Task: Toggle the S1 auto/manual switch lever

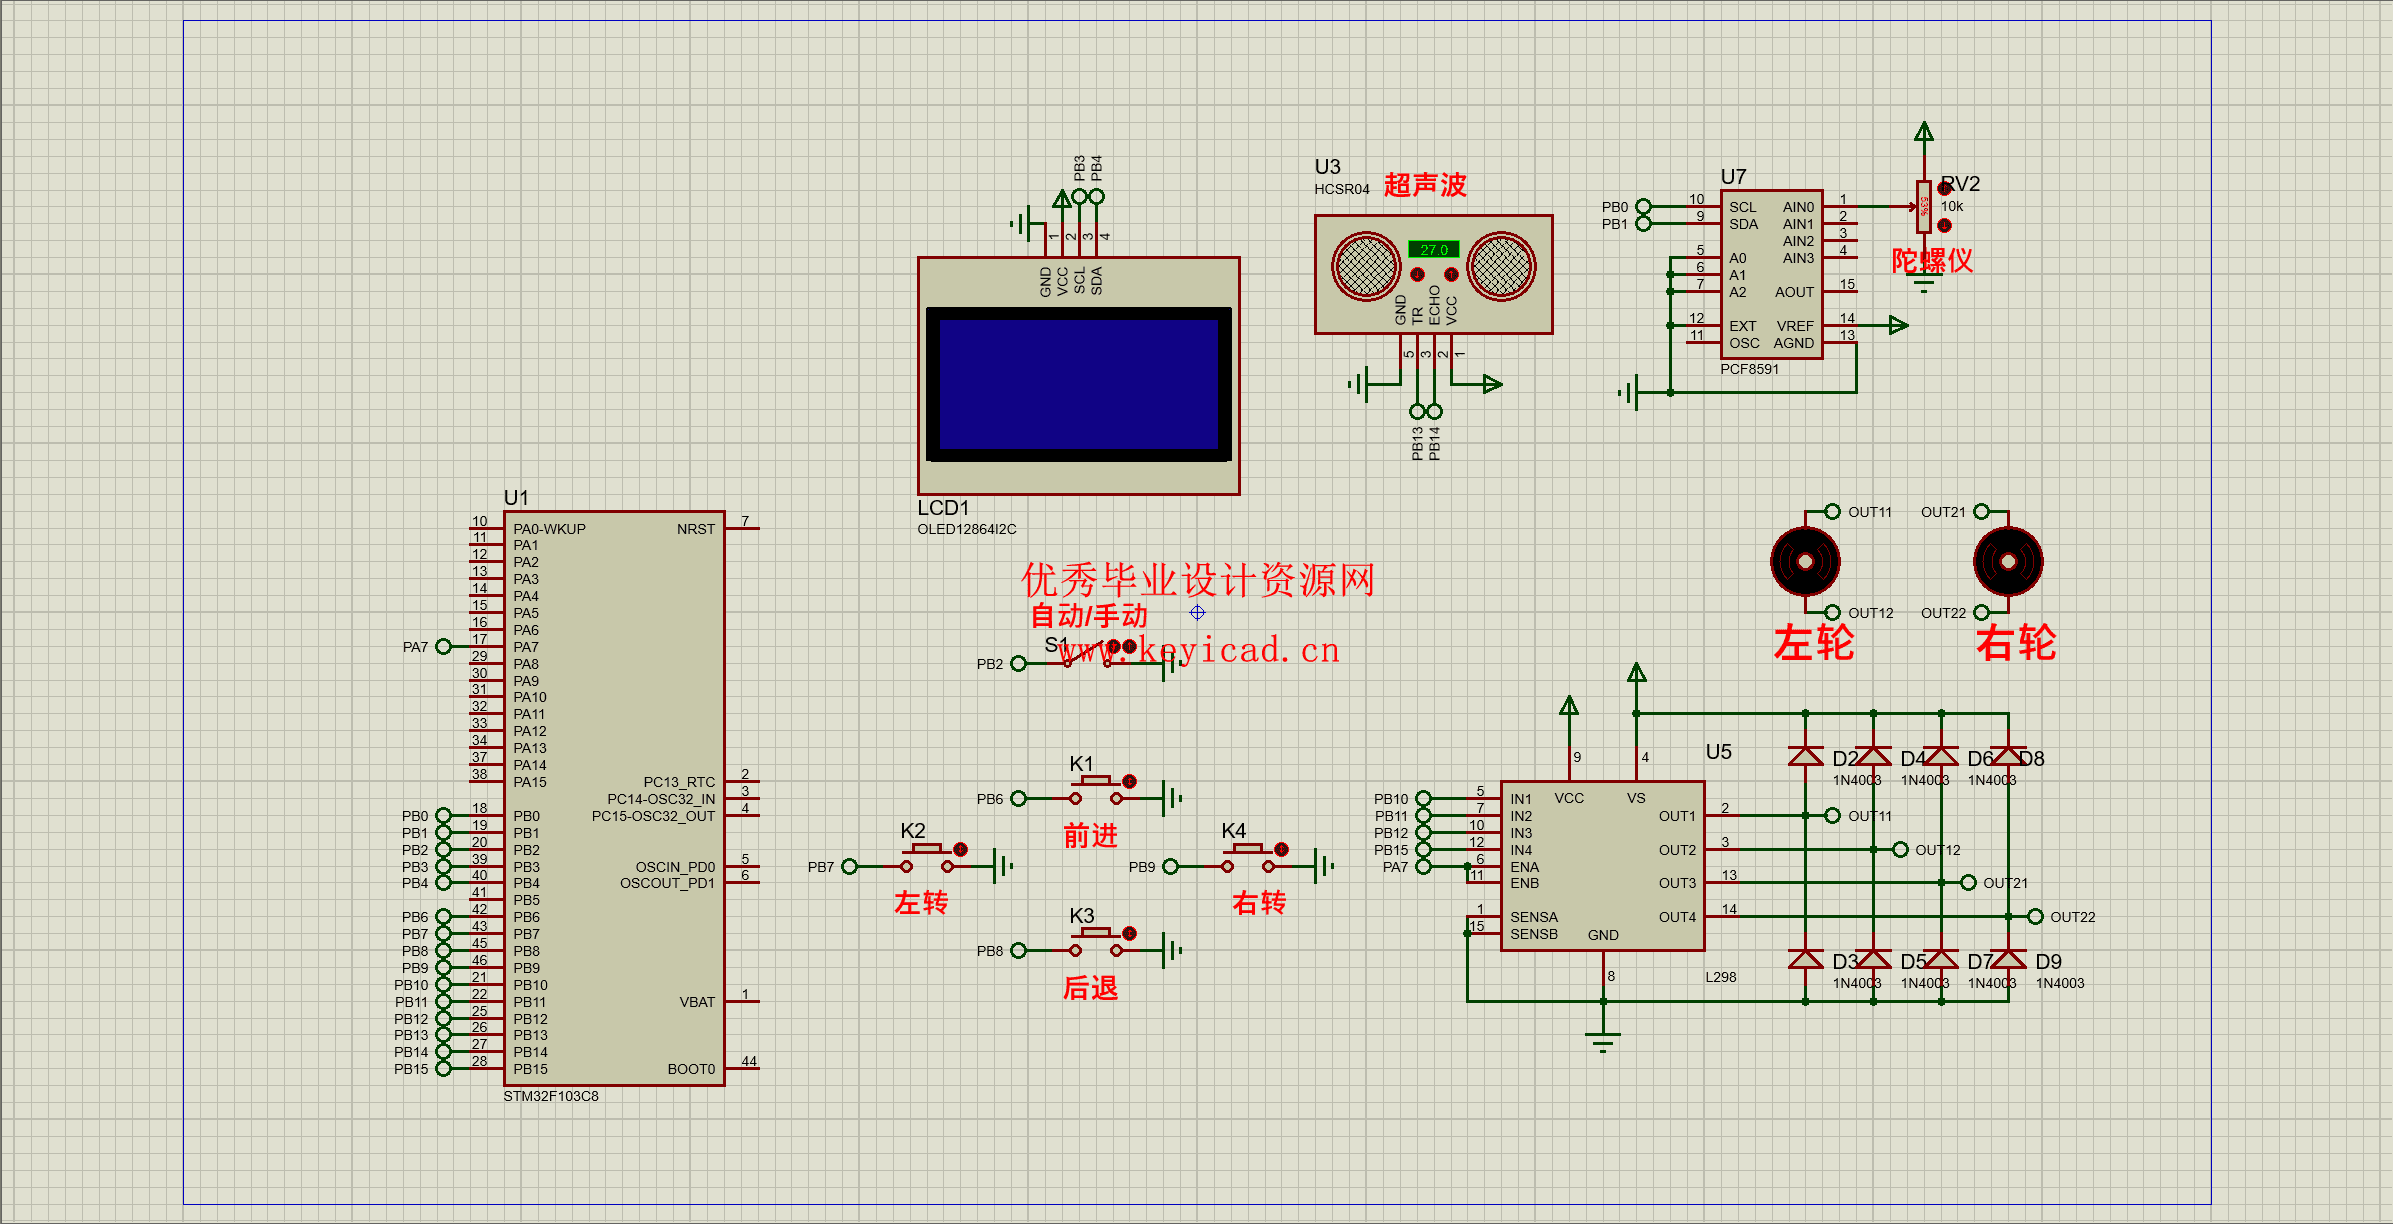Action: point(1086,653)
